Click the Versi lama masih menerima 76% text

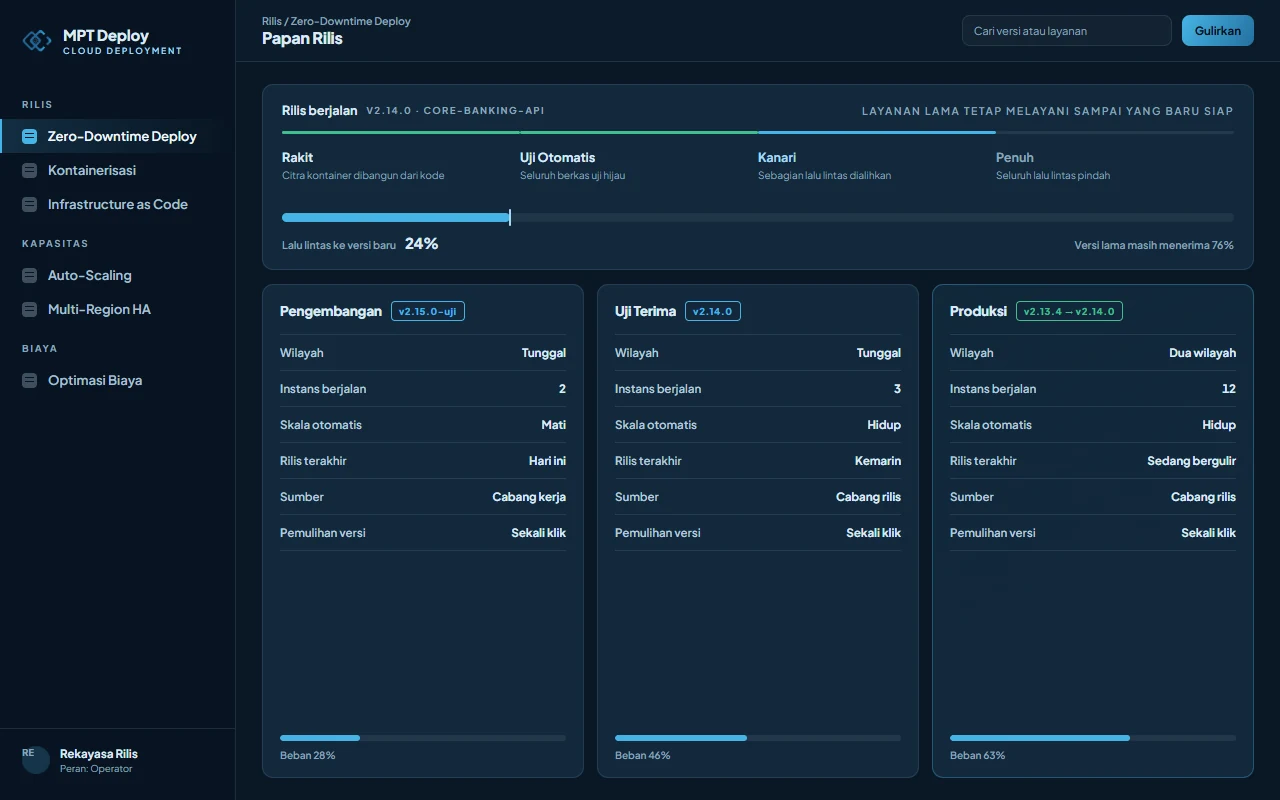point(1154,245)
